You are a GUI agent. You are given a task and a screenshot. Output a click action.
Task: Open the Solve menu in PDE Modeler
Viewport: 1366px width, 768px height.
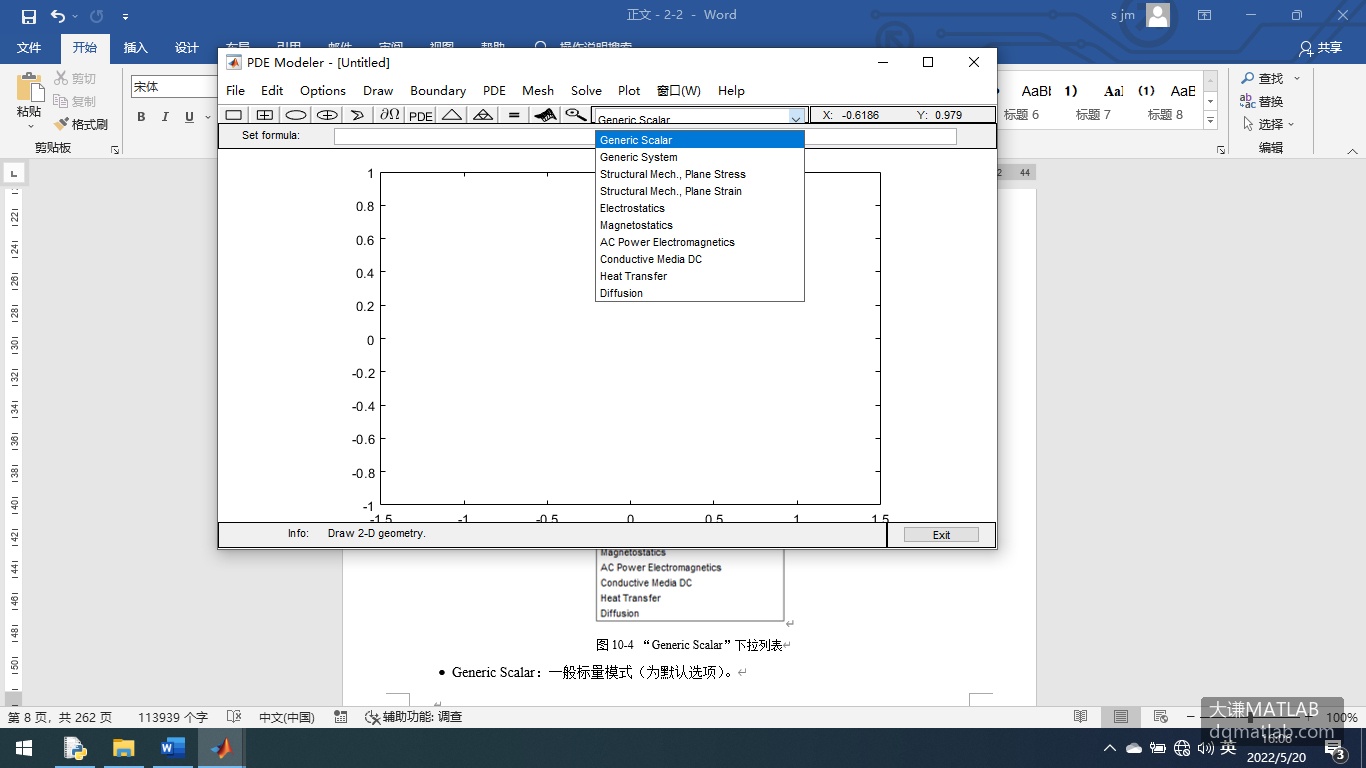click(586, 90)
